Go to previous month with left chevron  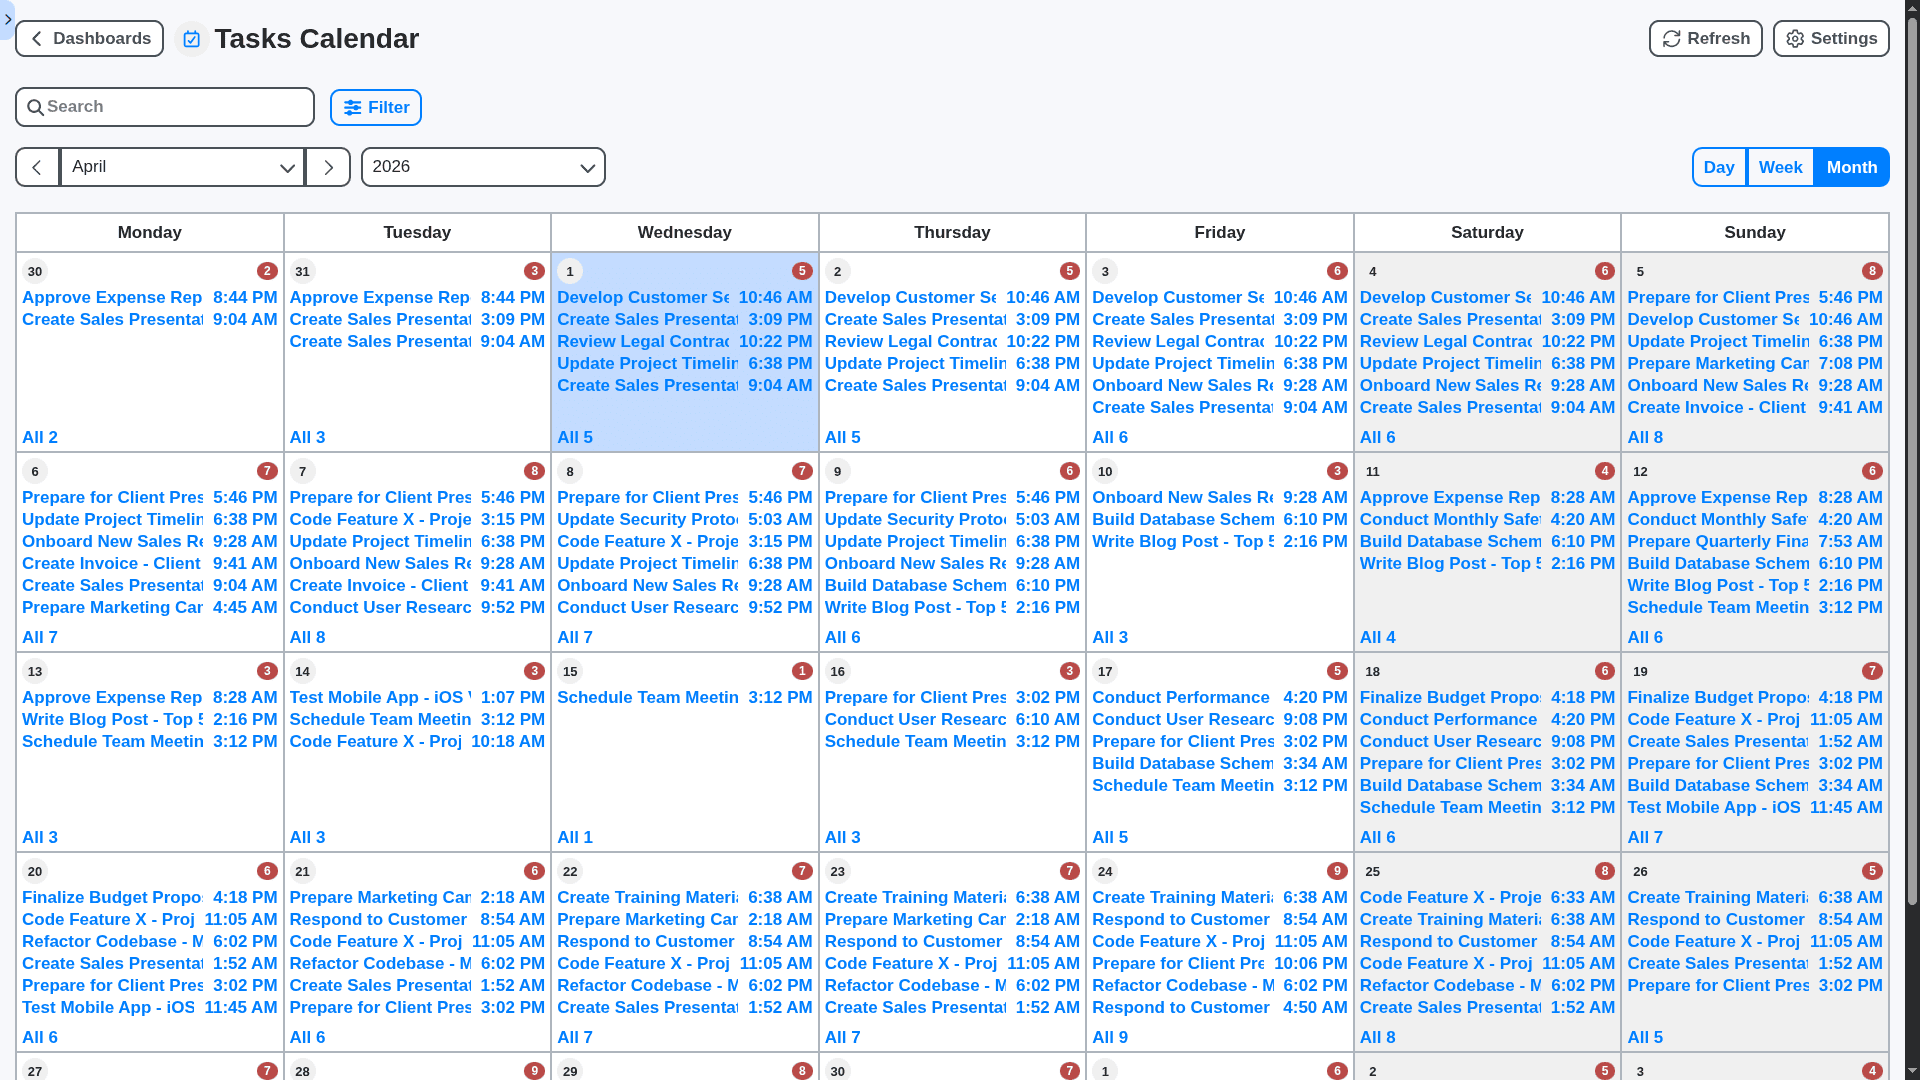(37, 167)
